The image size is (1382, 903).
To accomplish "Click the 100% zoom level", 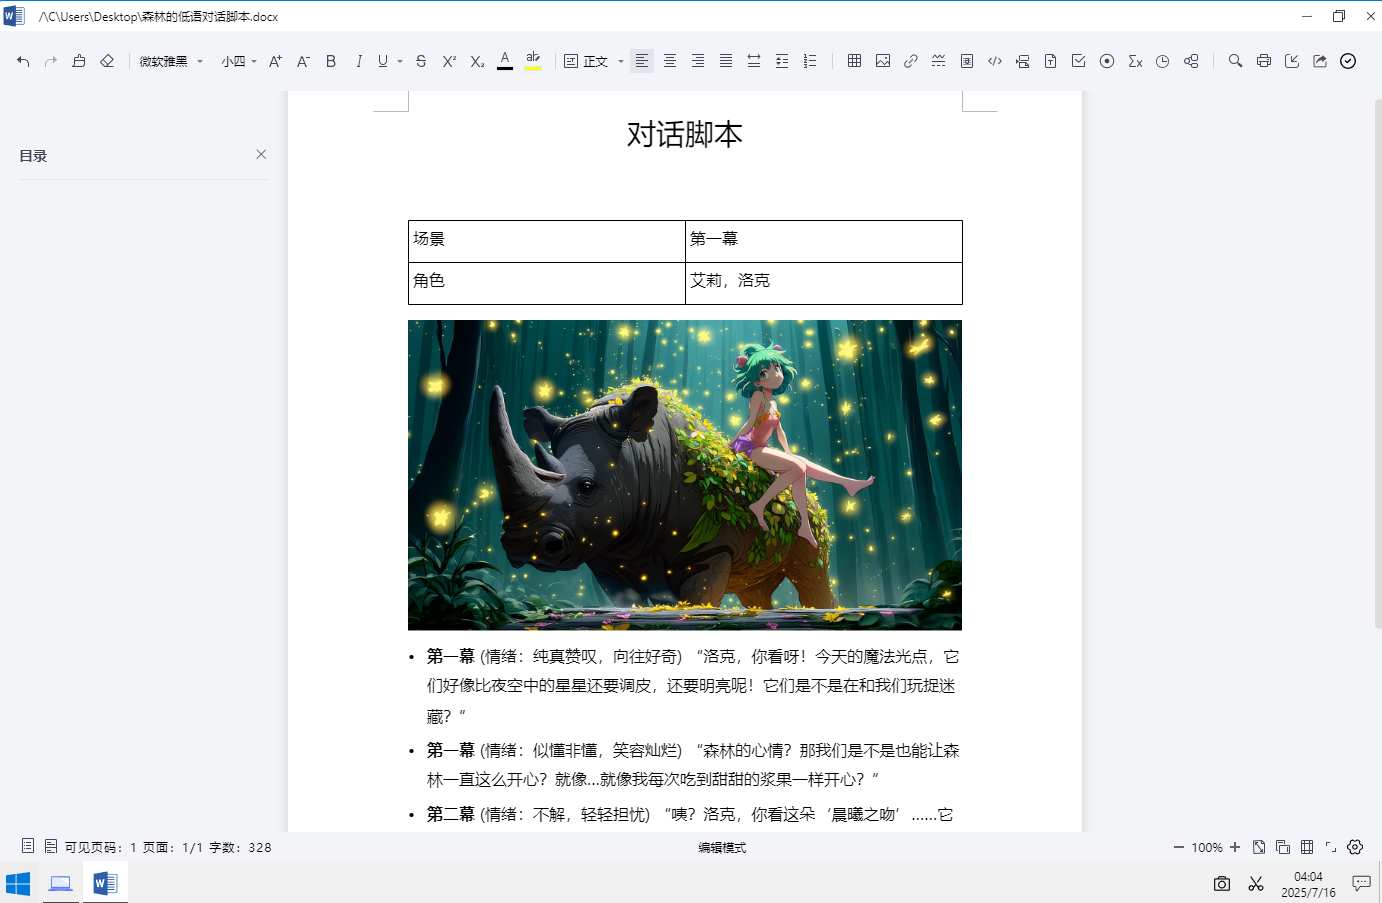I will click(1207, 847).
